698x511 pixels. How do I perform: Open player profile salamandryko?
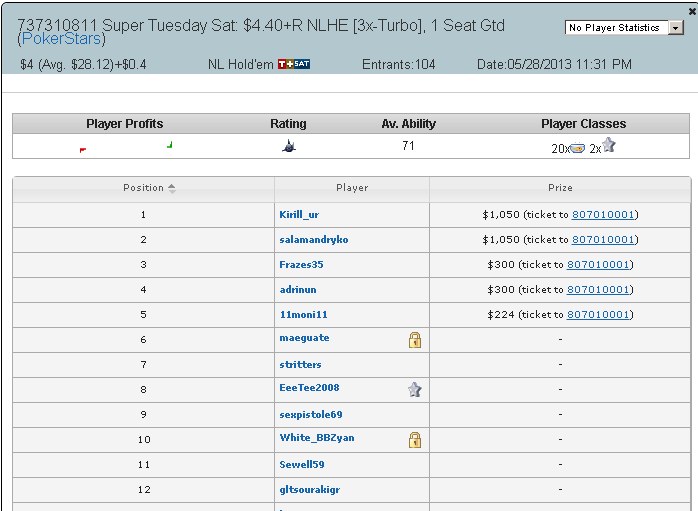[x=314, y=239]
